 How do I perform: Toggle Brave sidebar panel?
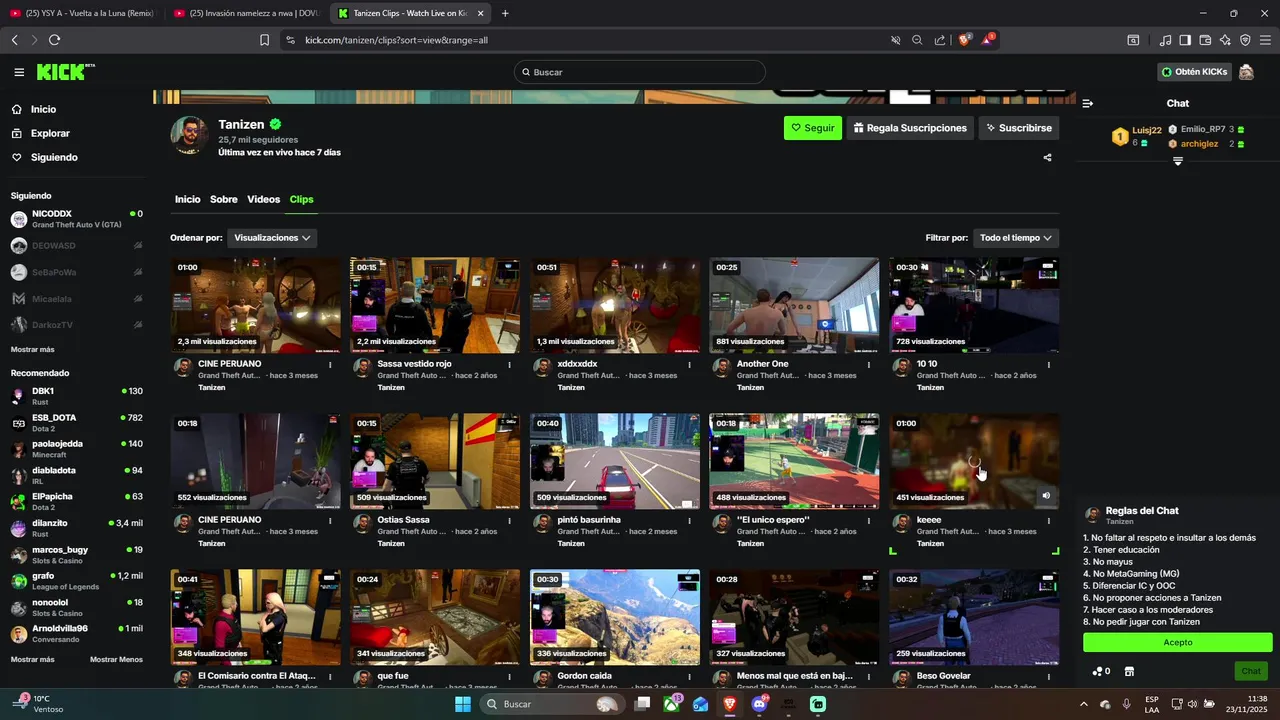(1185, 40)
